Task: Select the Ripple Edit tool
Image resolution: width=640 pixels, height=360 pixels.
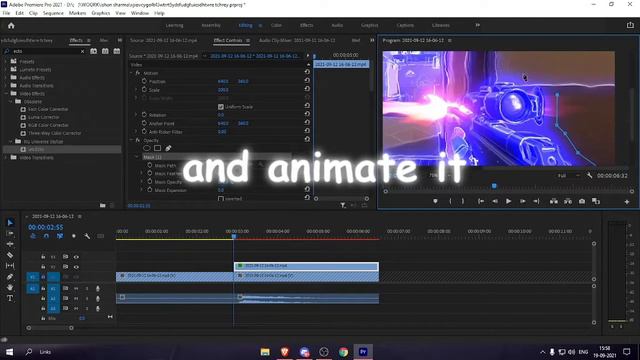Action: click(x=10, y=244)
